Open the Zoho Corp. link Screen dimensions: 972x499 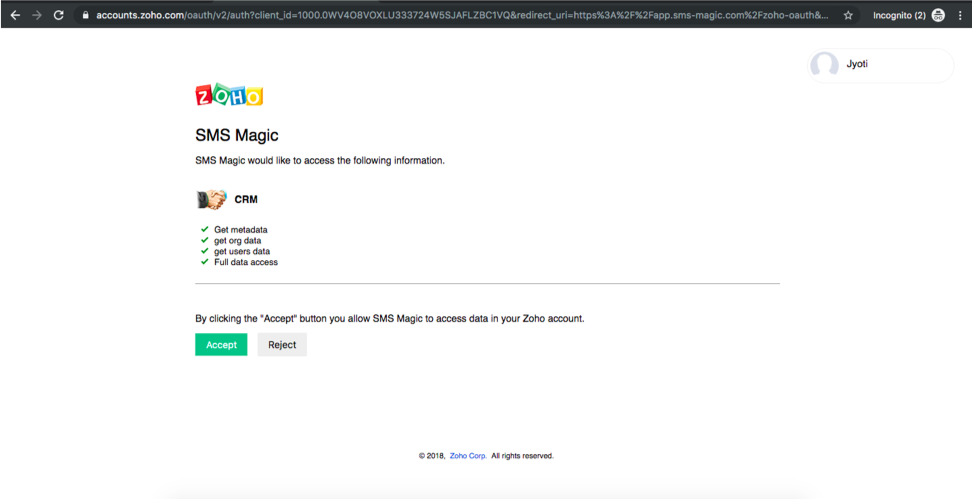468,456
